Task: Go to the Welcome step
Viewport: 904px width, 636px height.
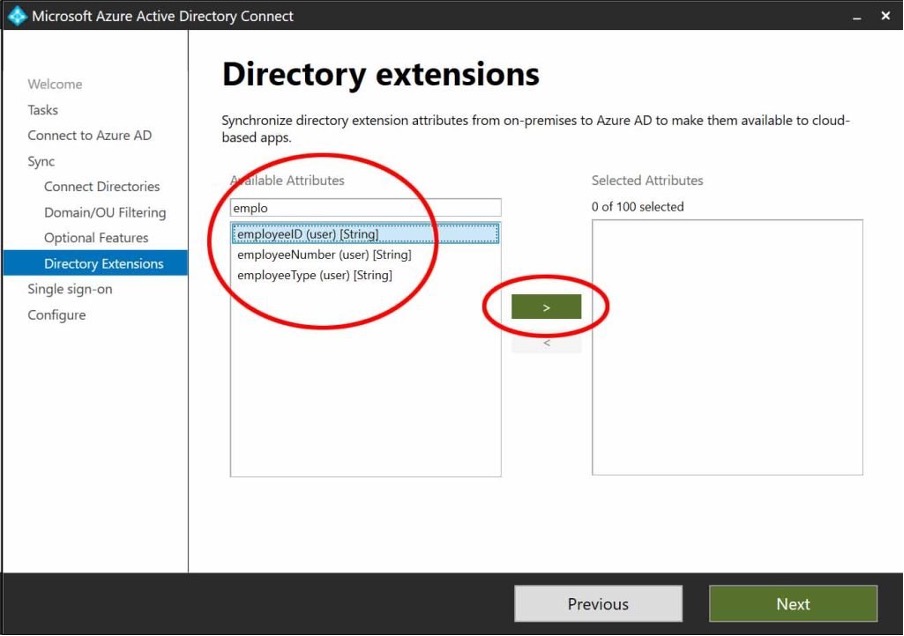Action: point(55,84)
